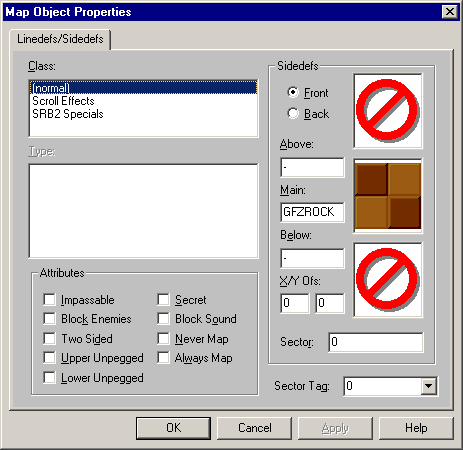Close the Map Object Properties dialog

pyautogui.click(x=449, y=12)
